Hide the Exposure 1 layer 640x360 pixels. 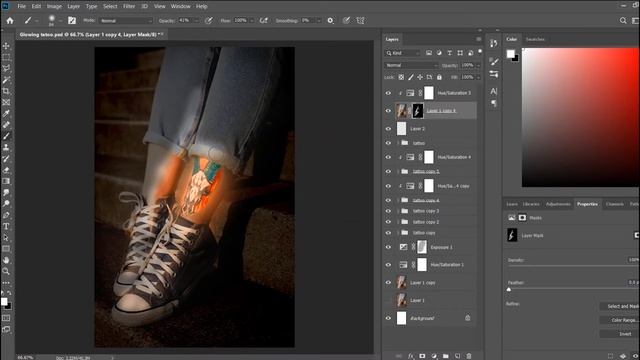tap(388, 247)
